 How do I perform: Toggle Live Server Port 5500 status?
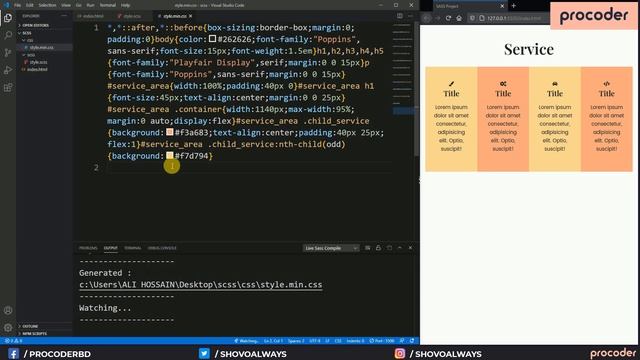coord(382,341)
